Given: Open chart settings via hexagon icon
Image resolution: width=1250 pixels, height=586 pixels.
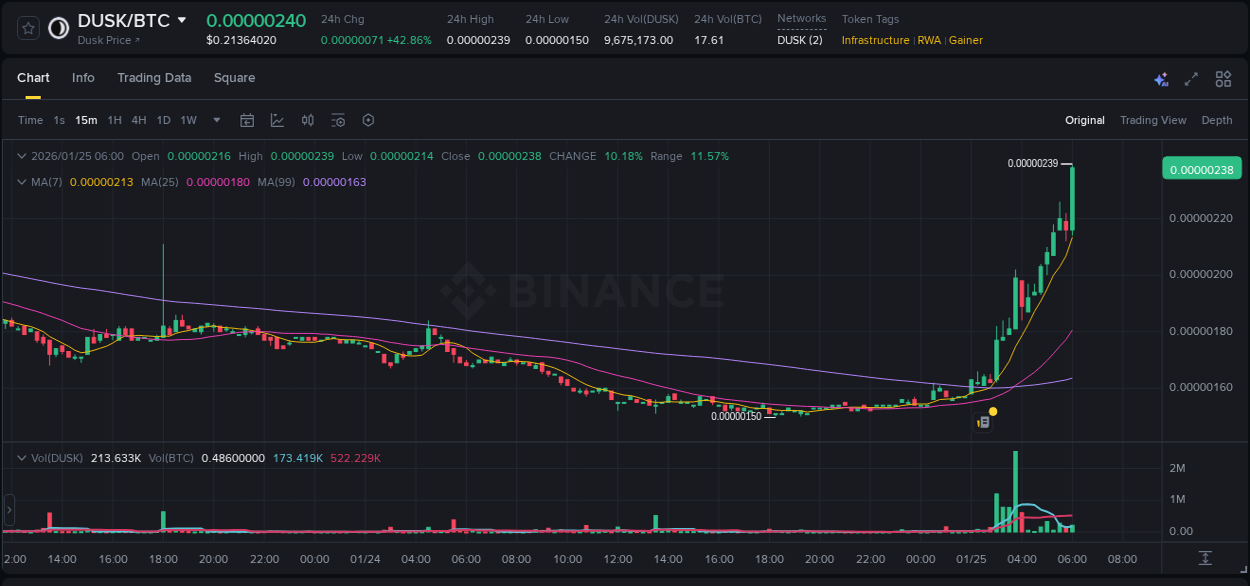Looking at the screenshot, I should (x=368, y=120).
